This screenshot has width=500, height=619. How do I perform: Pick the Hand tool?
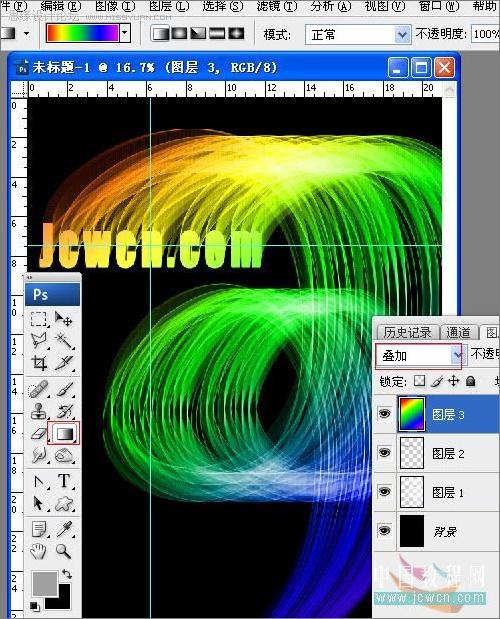pos(39,551)
